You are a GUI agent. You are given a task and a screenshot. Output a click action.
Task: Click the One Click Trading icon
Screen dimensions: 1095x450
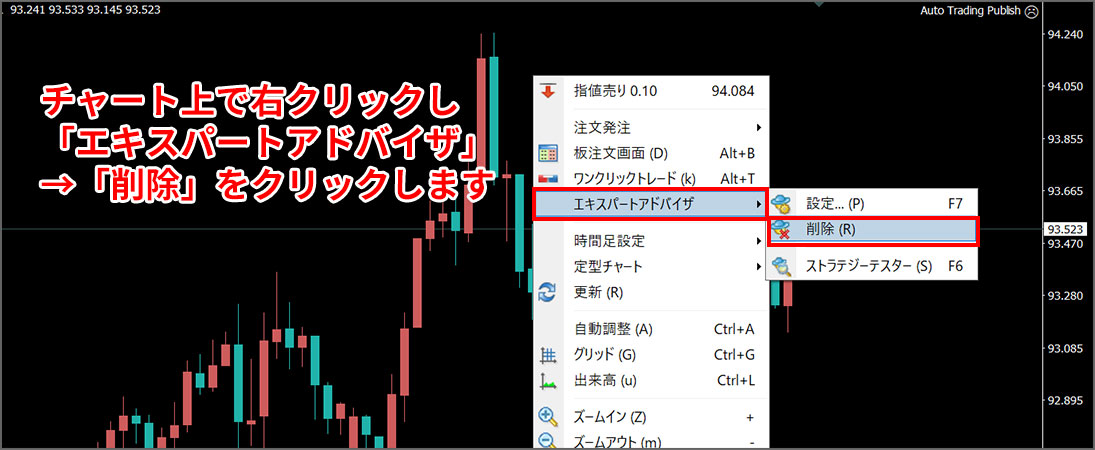tap(548, 179)
